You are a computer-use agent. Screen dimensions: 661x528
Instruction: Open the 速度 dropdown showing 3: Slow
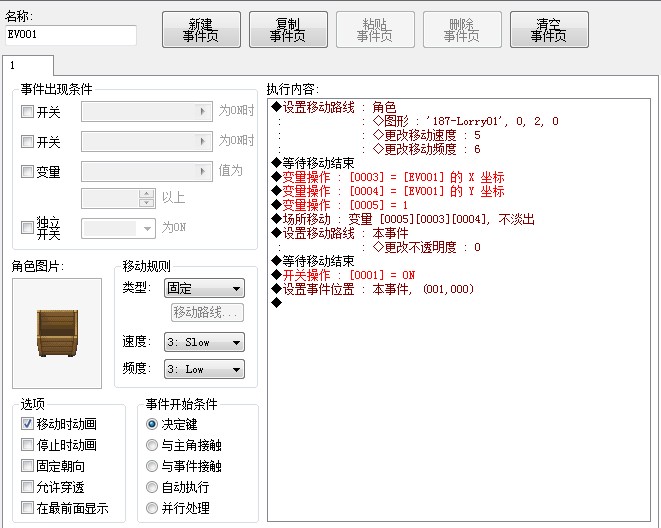(x=204, y=343)
